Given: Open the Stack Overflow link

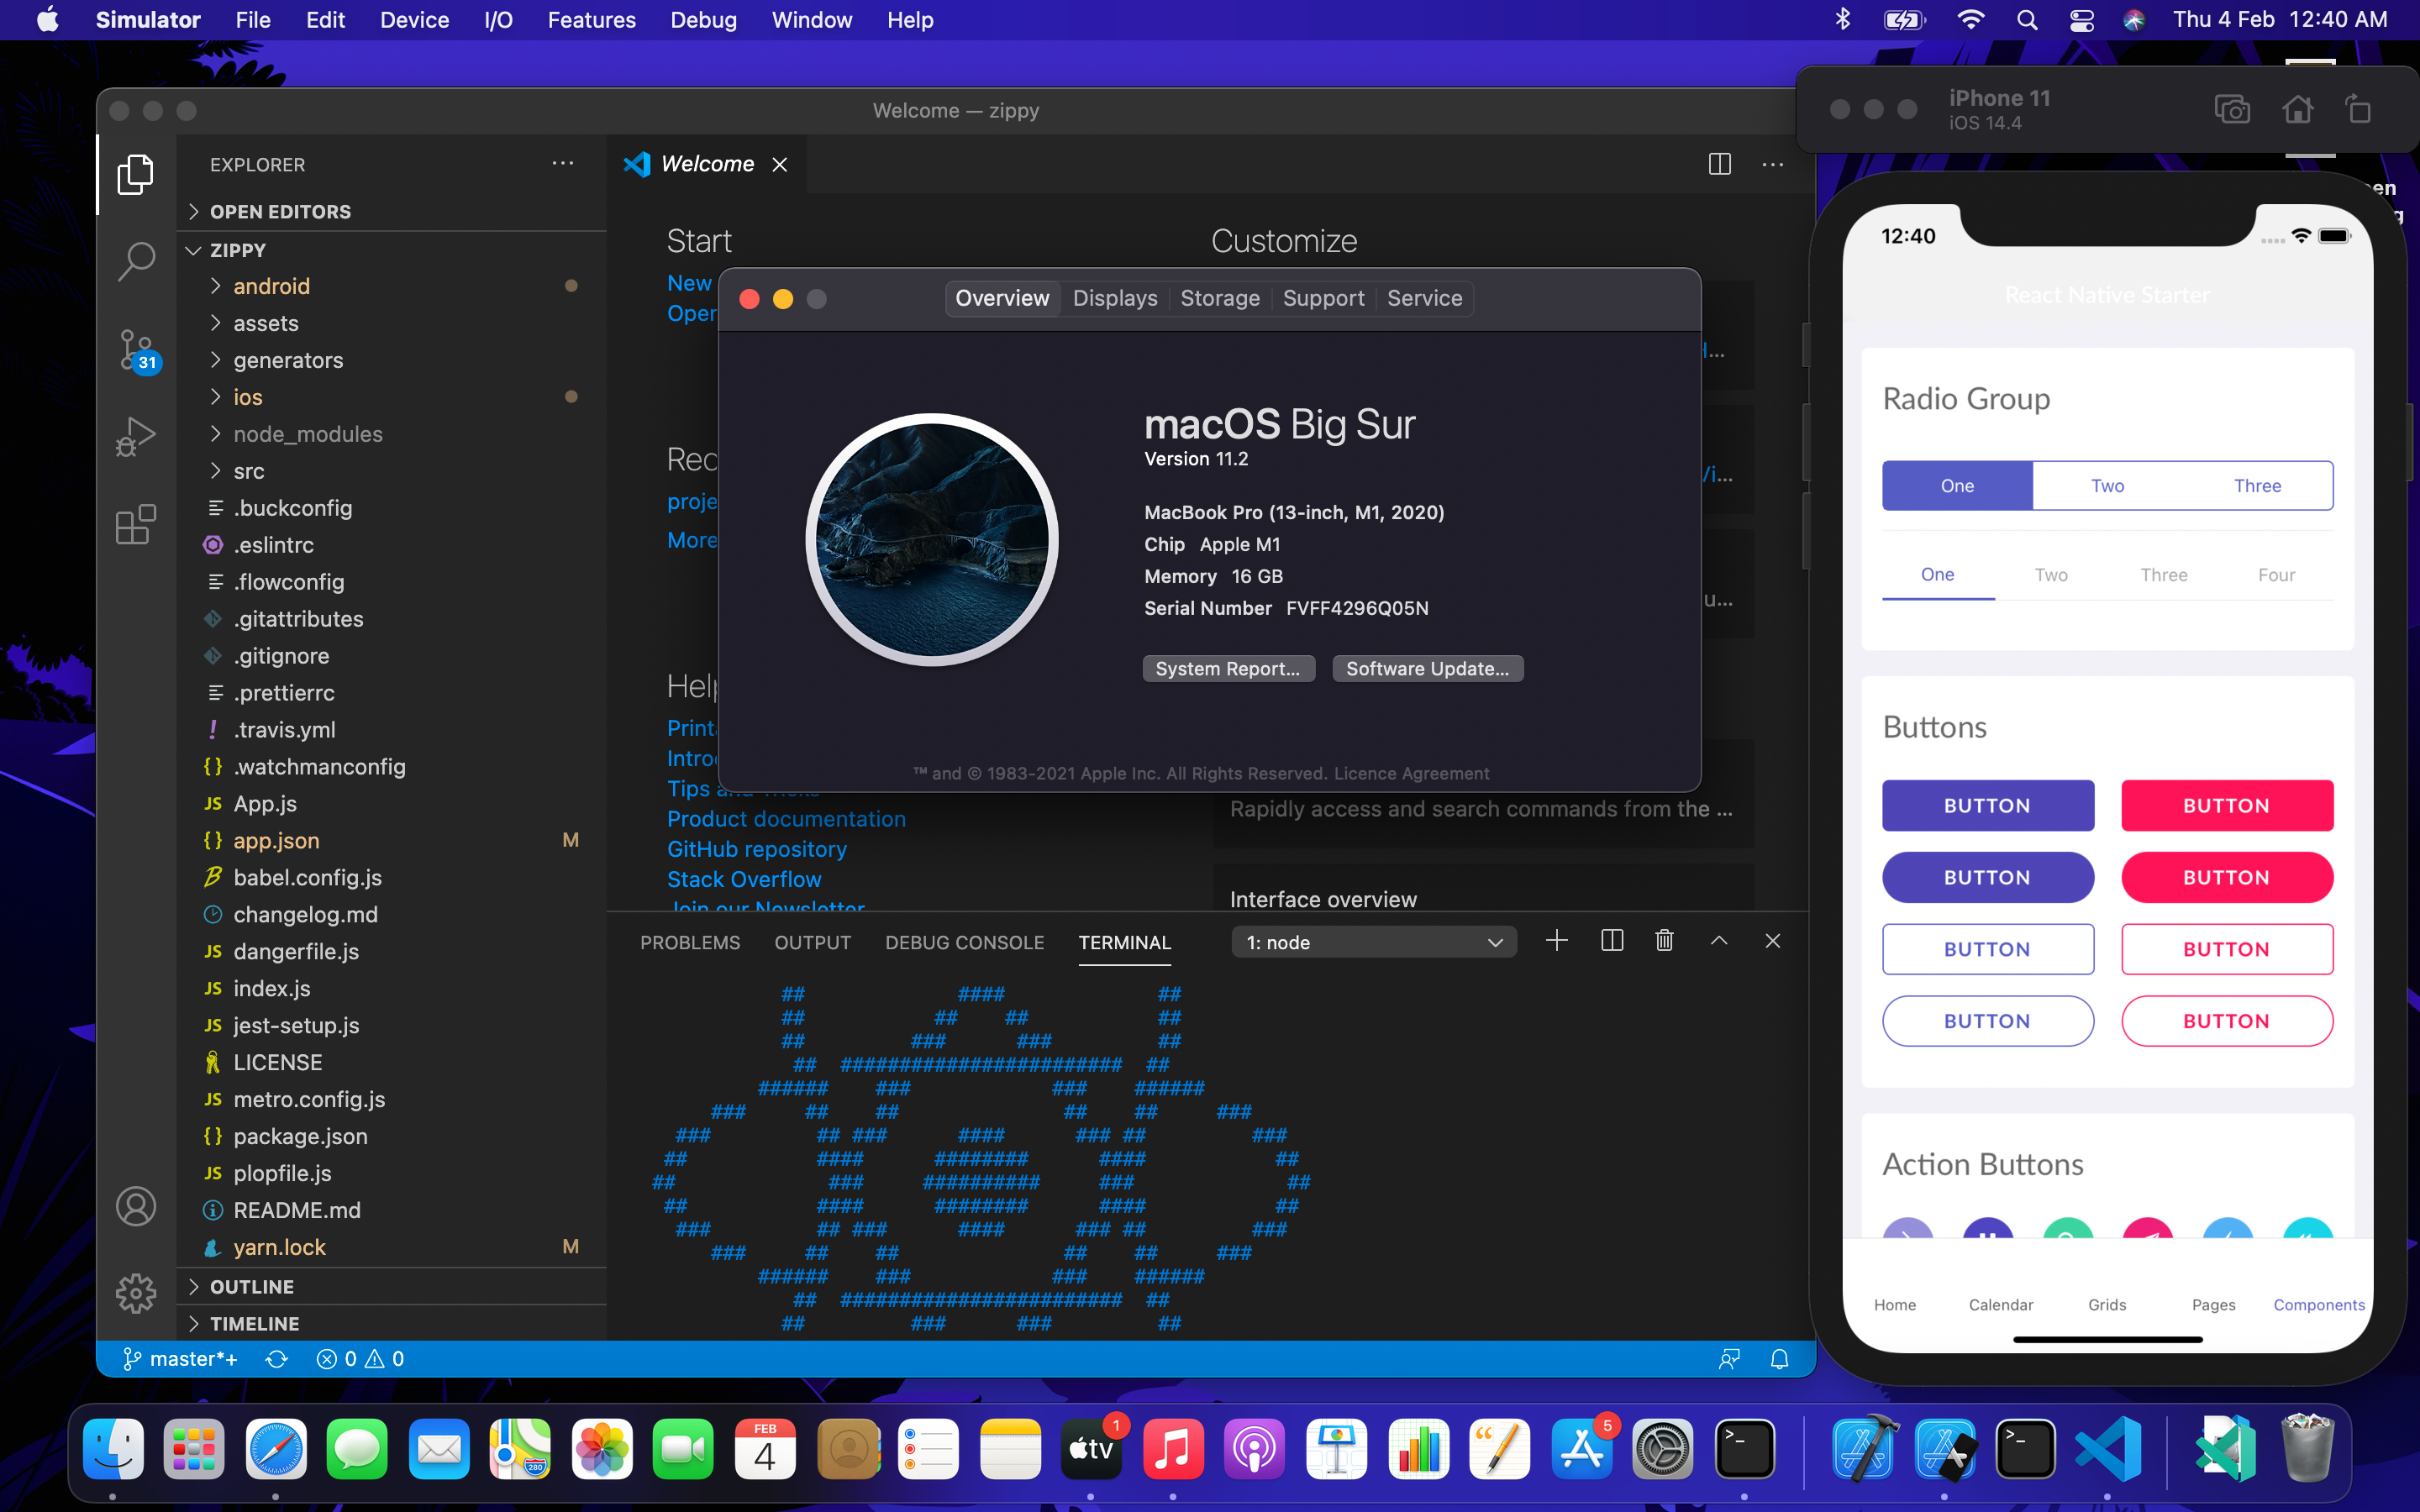Looking at the screenshot, I should click(x=744, y=879).
